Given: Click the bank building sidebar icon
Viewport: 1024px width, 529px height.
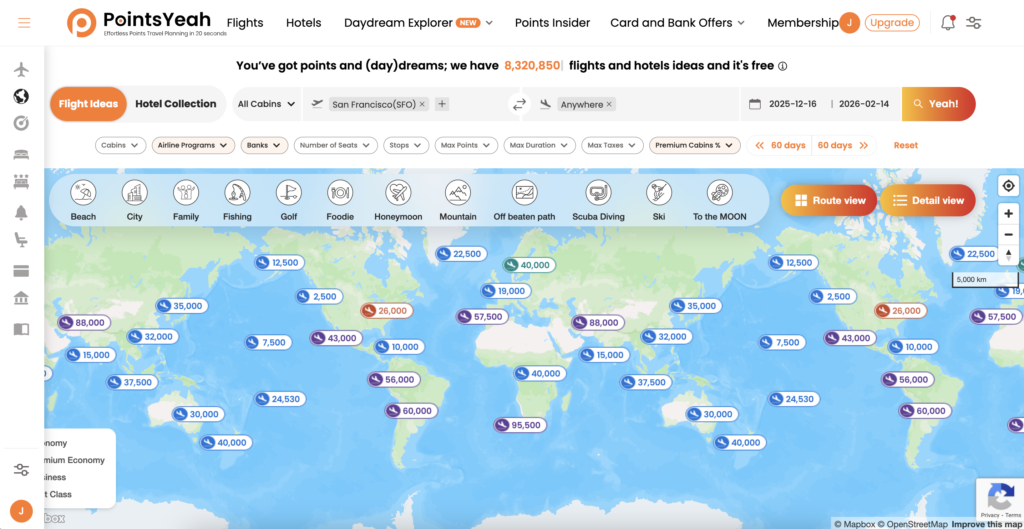Looking at the screenshot, I should tap(22, 298).
